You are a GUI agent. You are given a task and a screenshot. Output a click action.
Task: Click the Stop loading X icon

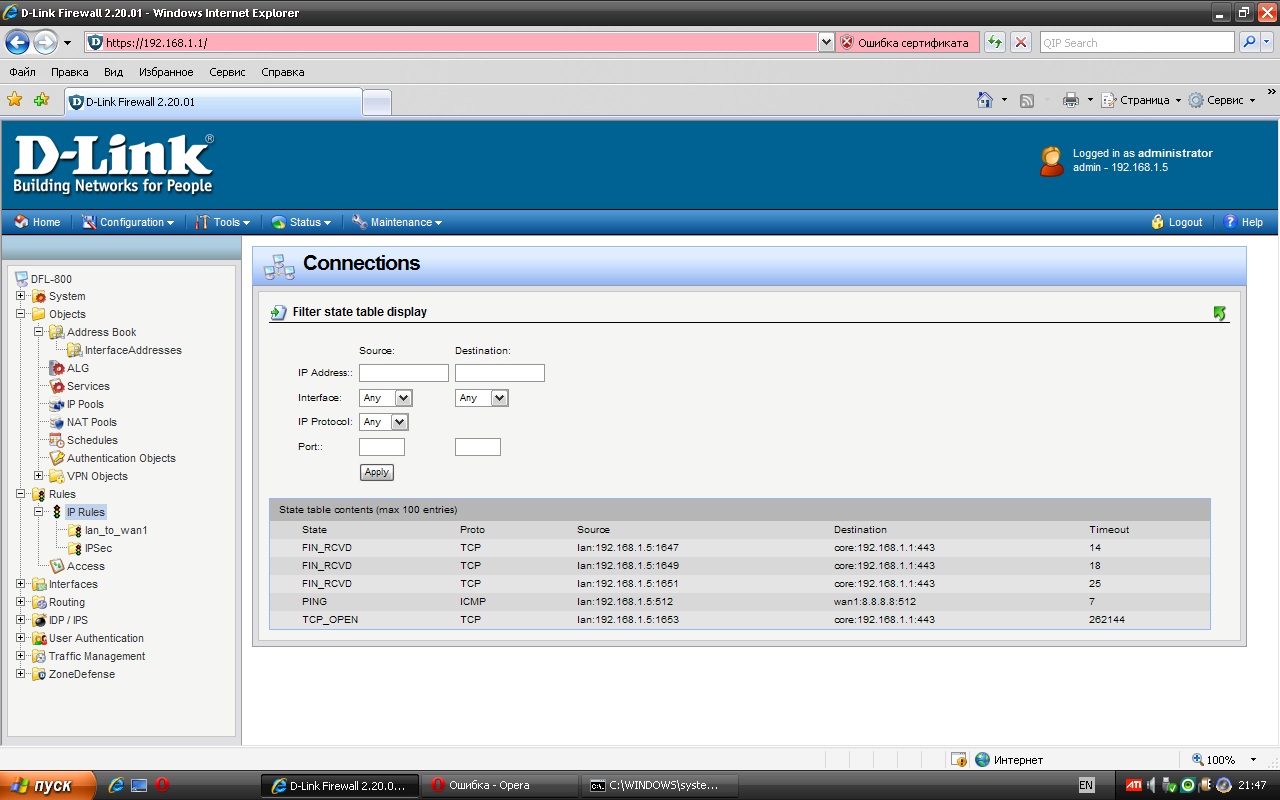tap(1021, 42)
